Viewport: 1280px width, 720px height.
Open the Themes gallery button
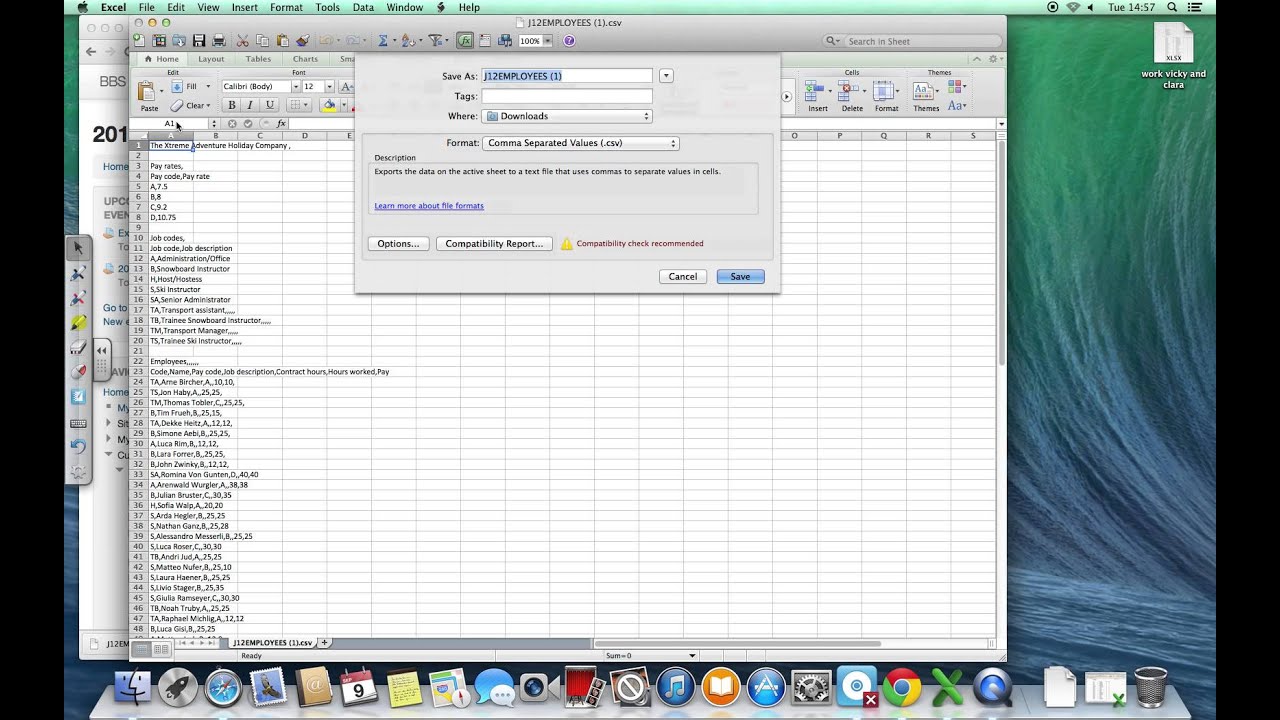[925, 96]
